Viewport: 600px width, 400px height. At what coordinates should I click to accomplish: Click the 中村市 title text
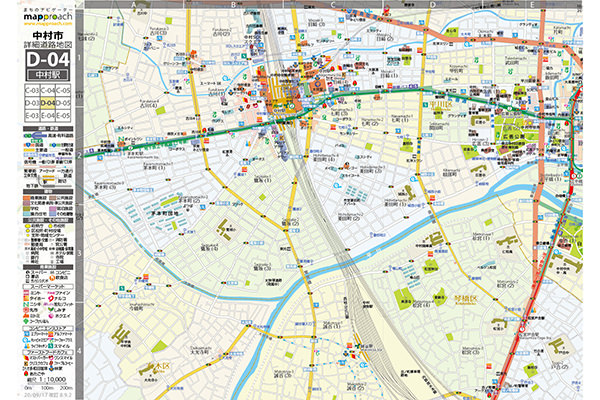(x=48, y=36)
